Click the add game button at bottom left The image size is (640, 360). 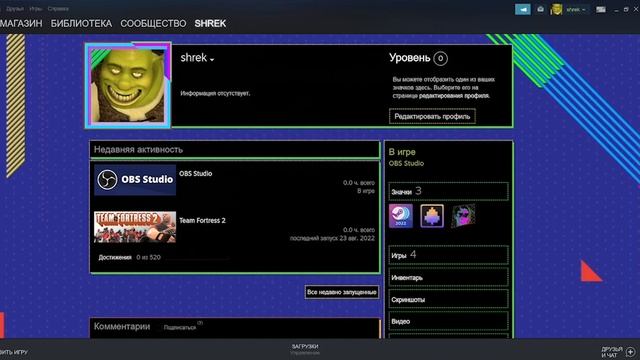click(x=14, y=352)
